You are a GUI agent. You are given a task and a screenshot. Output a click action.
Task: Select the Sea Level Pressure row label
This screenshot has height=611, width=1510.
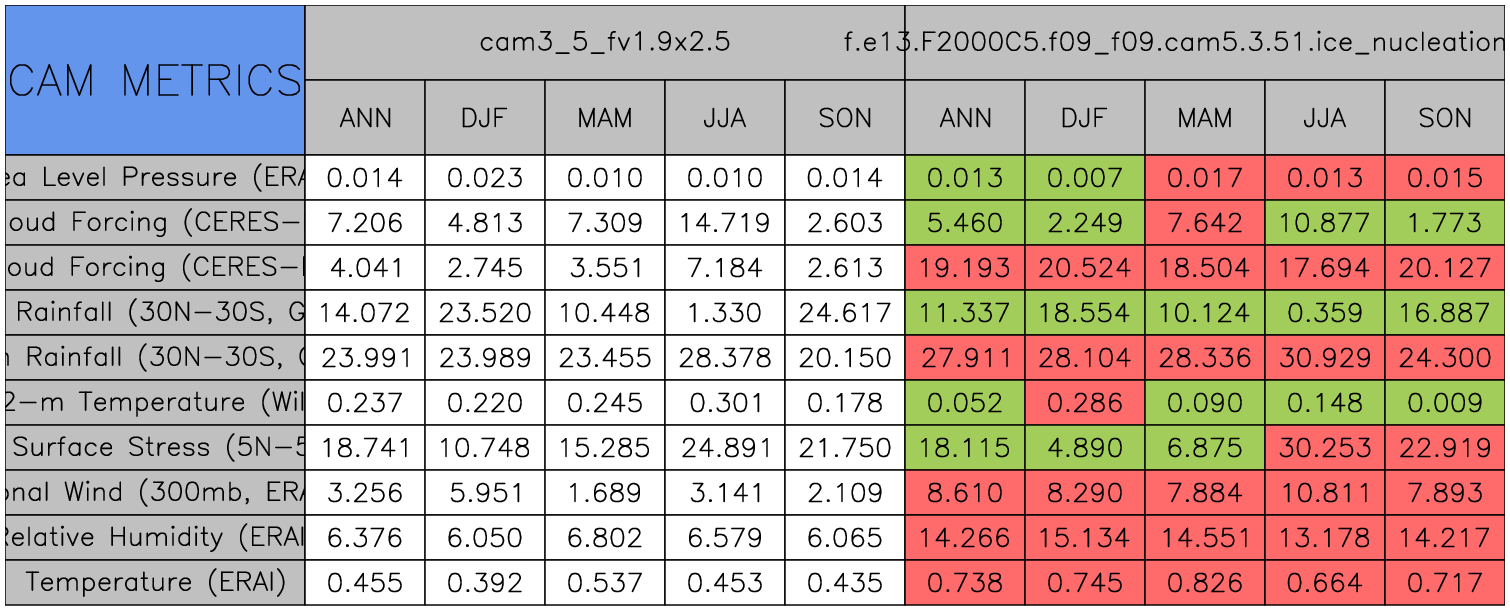tap(155, 178)
